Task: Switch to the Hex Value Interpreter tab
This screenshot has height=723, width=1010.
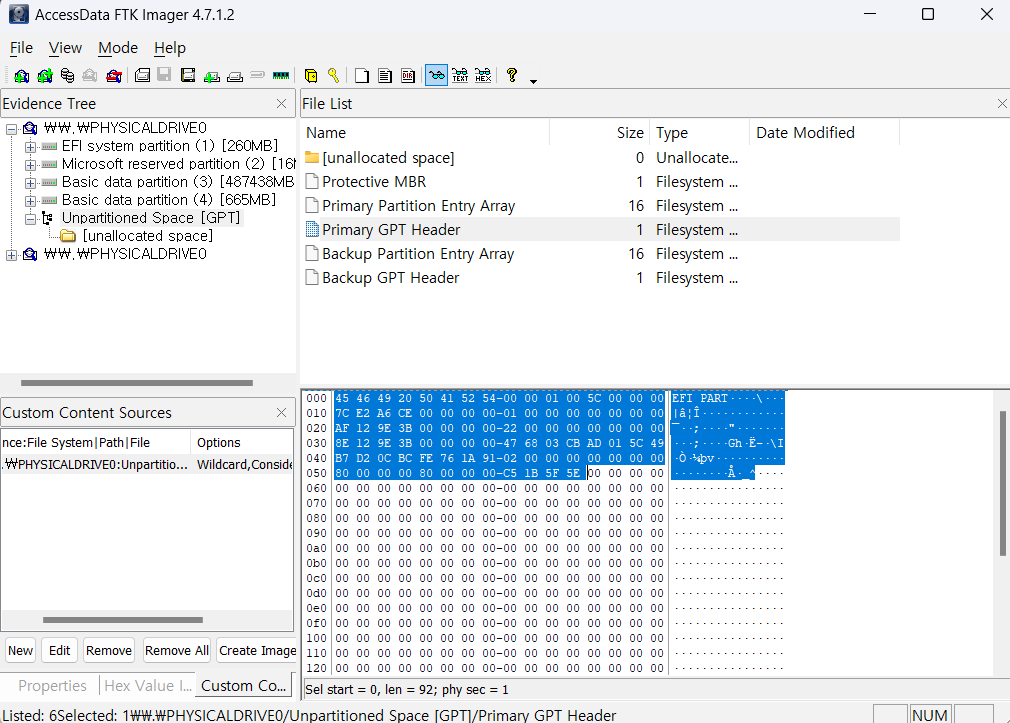Action: click(x=148, y=686)
